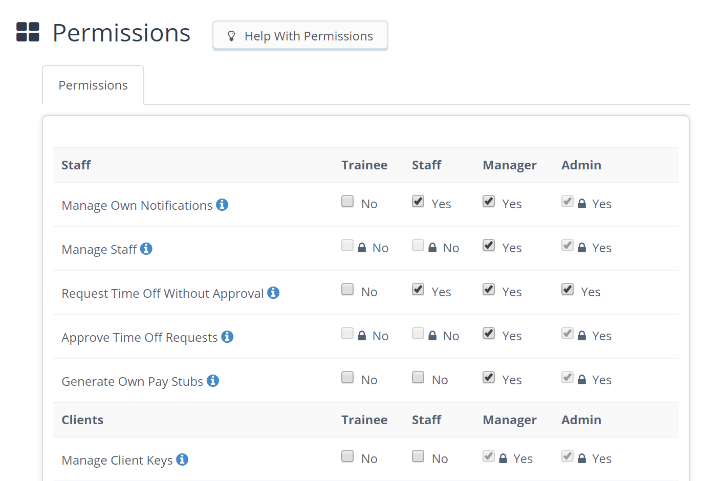This screenshot has height=481, width=720.
Task: Enable Manage Client Keys for Staff
Action: tap(418, 456)
